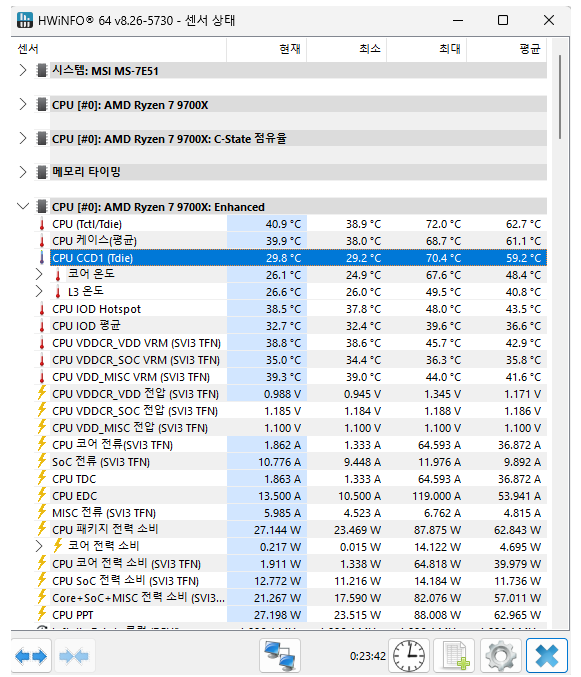Click the blue X close sensors button
This screenshot has height=677, width=581.
[547, 656]
